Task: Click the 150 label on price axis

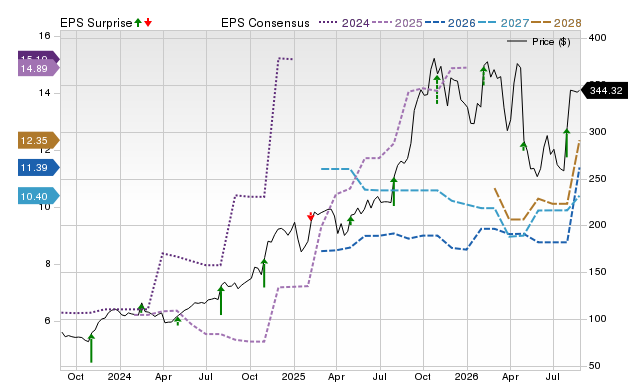Action: point(598,272)
